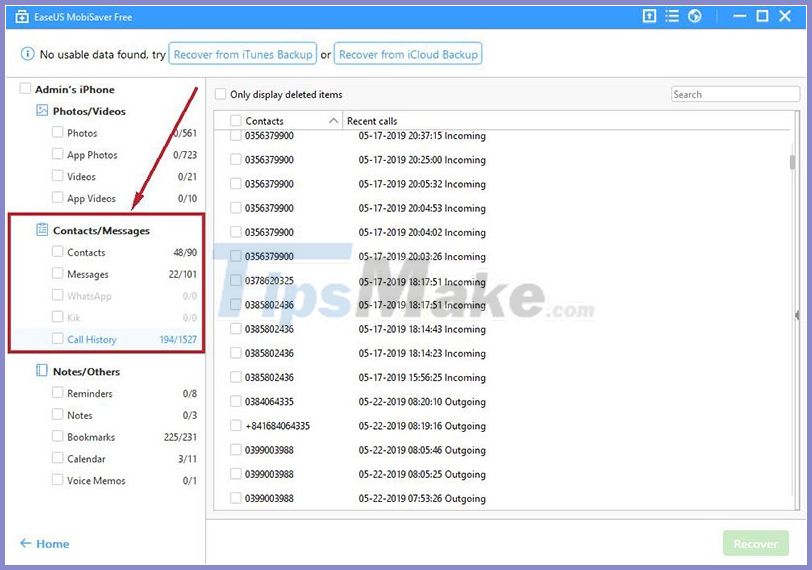Check the Calendar checkbox
The width and height of the screenshot is (812, 570).
click(57, 458)
